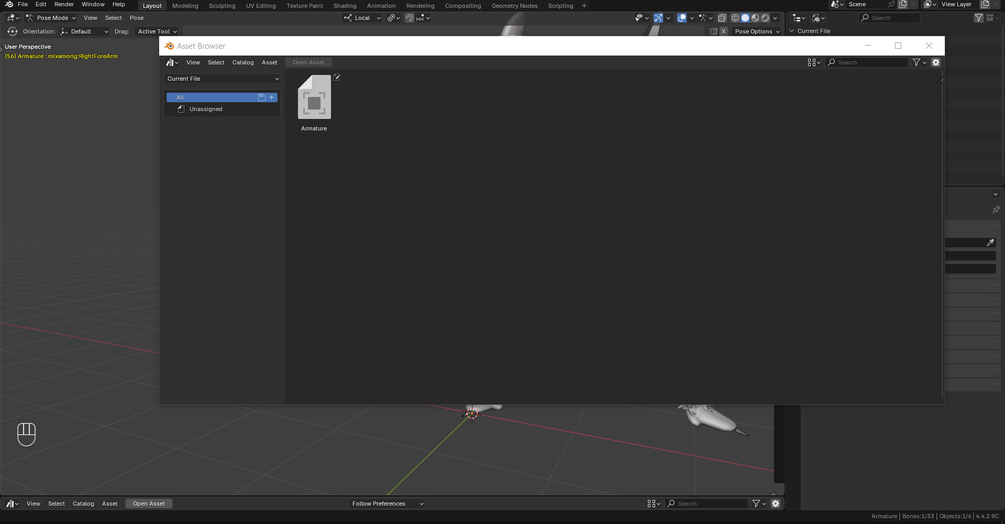Switch to the Modeling workspace tab

pyautogui.click(x=185, y=6)
